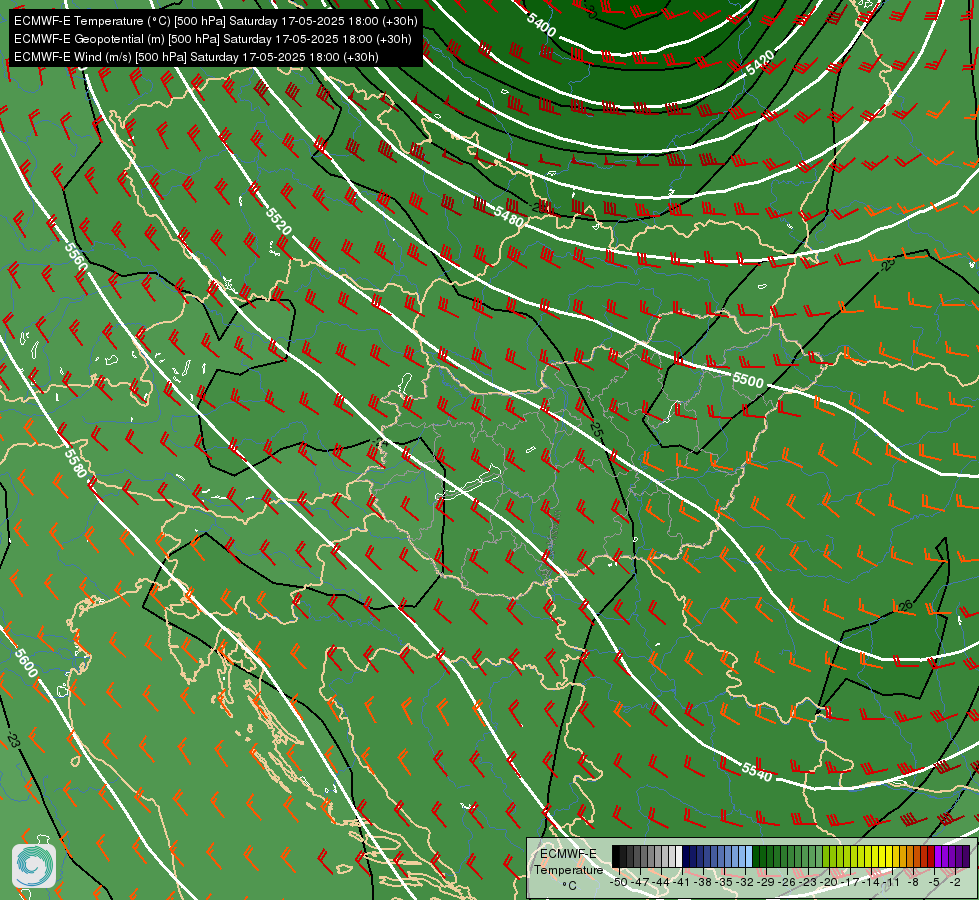Click the ECMWF-E Wind title line

click(x=196, y=57)
